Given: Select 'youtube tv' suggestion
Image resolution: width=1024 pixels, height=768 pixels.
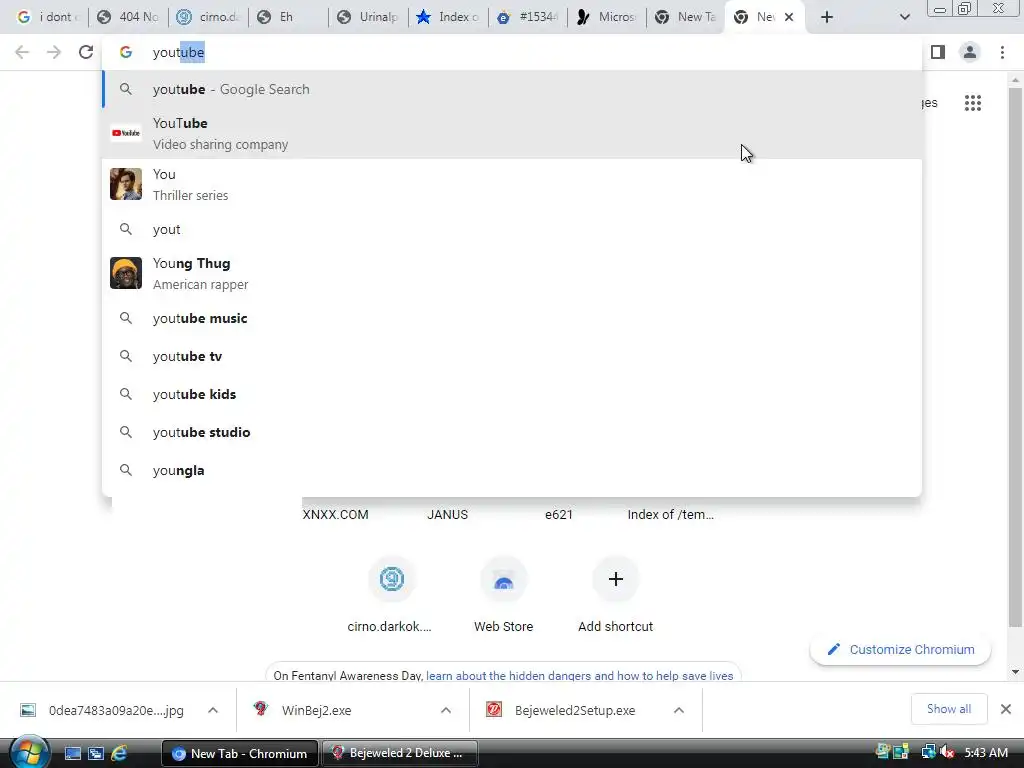Looking at the screenshot, I should tap(512, 356).
